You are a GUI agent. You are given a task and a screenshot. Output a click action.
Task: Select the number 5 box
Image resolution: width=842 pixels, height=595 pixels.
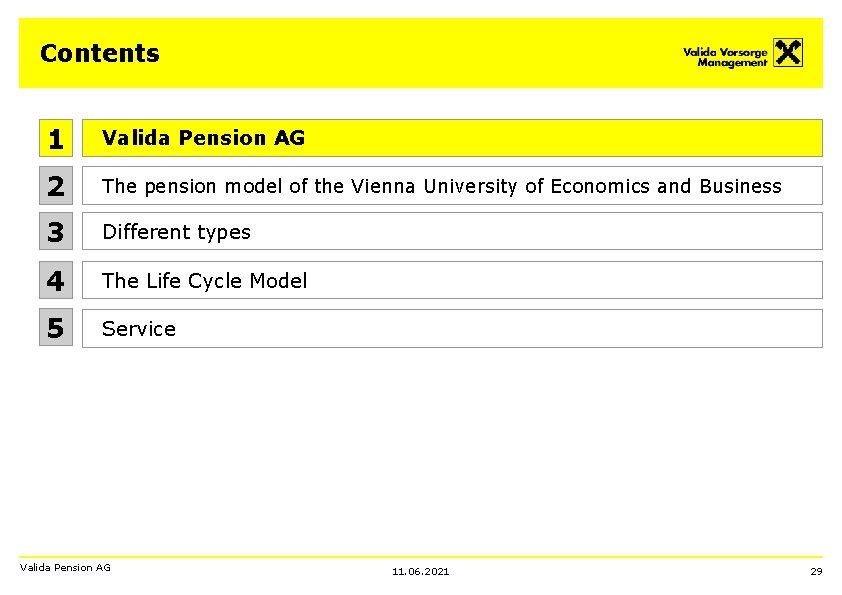point(56,327)
